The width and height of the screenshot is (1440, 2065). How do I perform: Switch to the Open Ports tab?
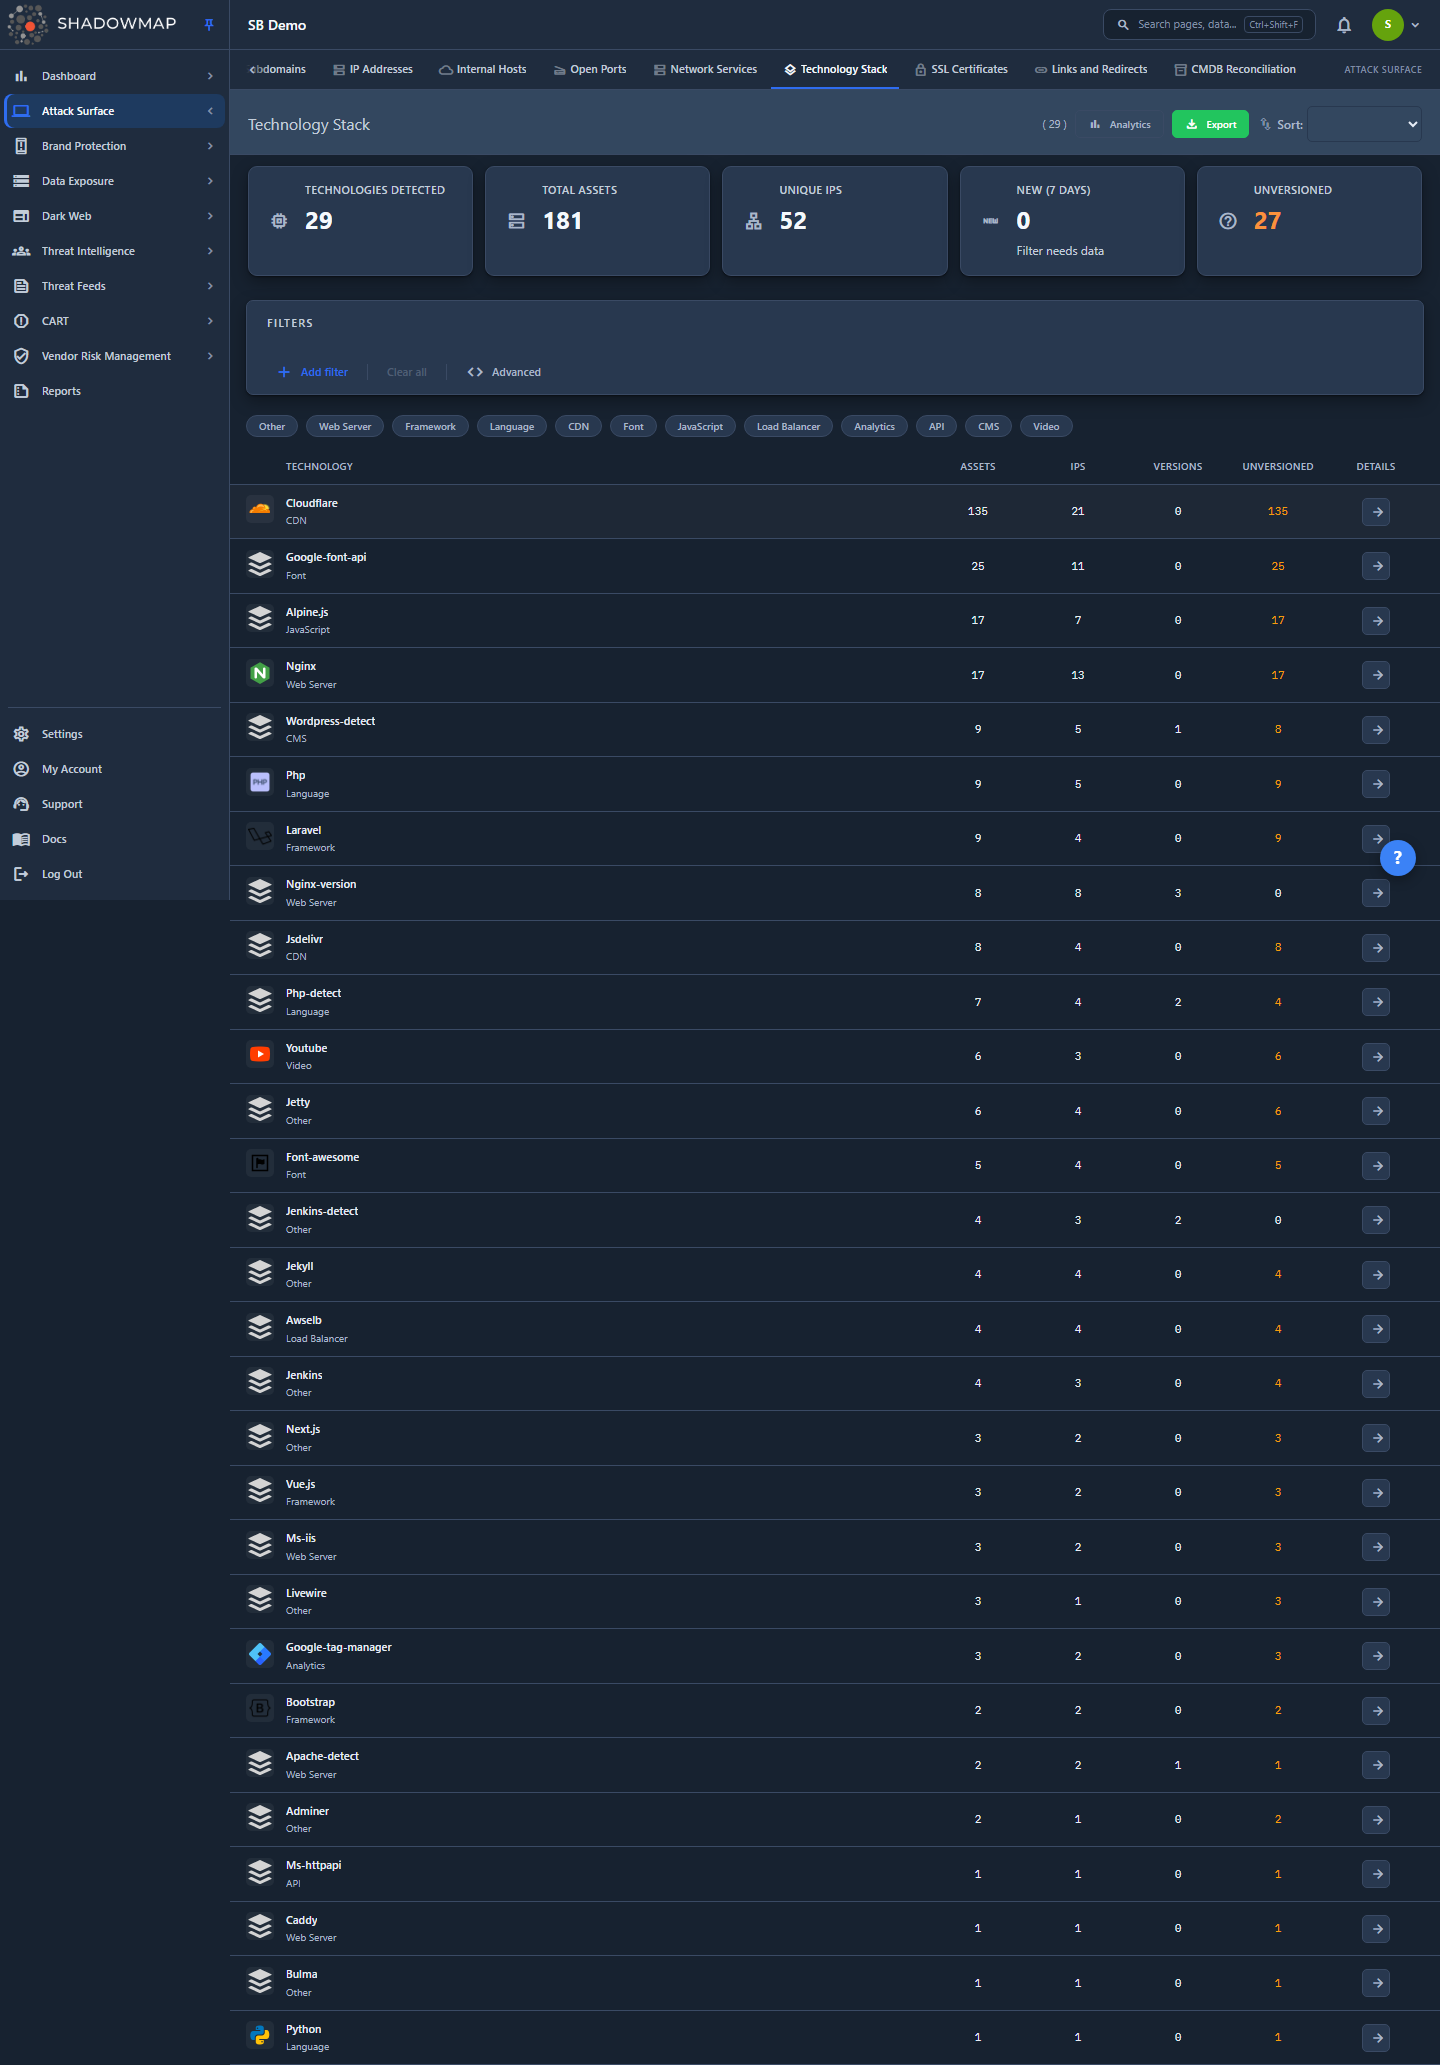[590, 70]
